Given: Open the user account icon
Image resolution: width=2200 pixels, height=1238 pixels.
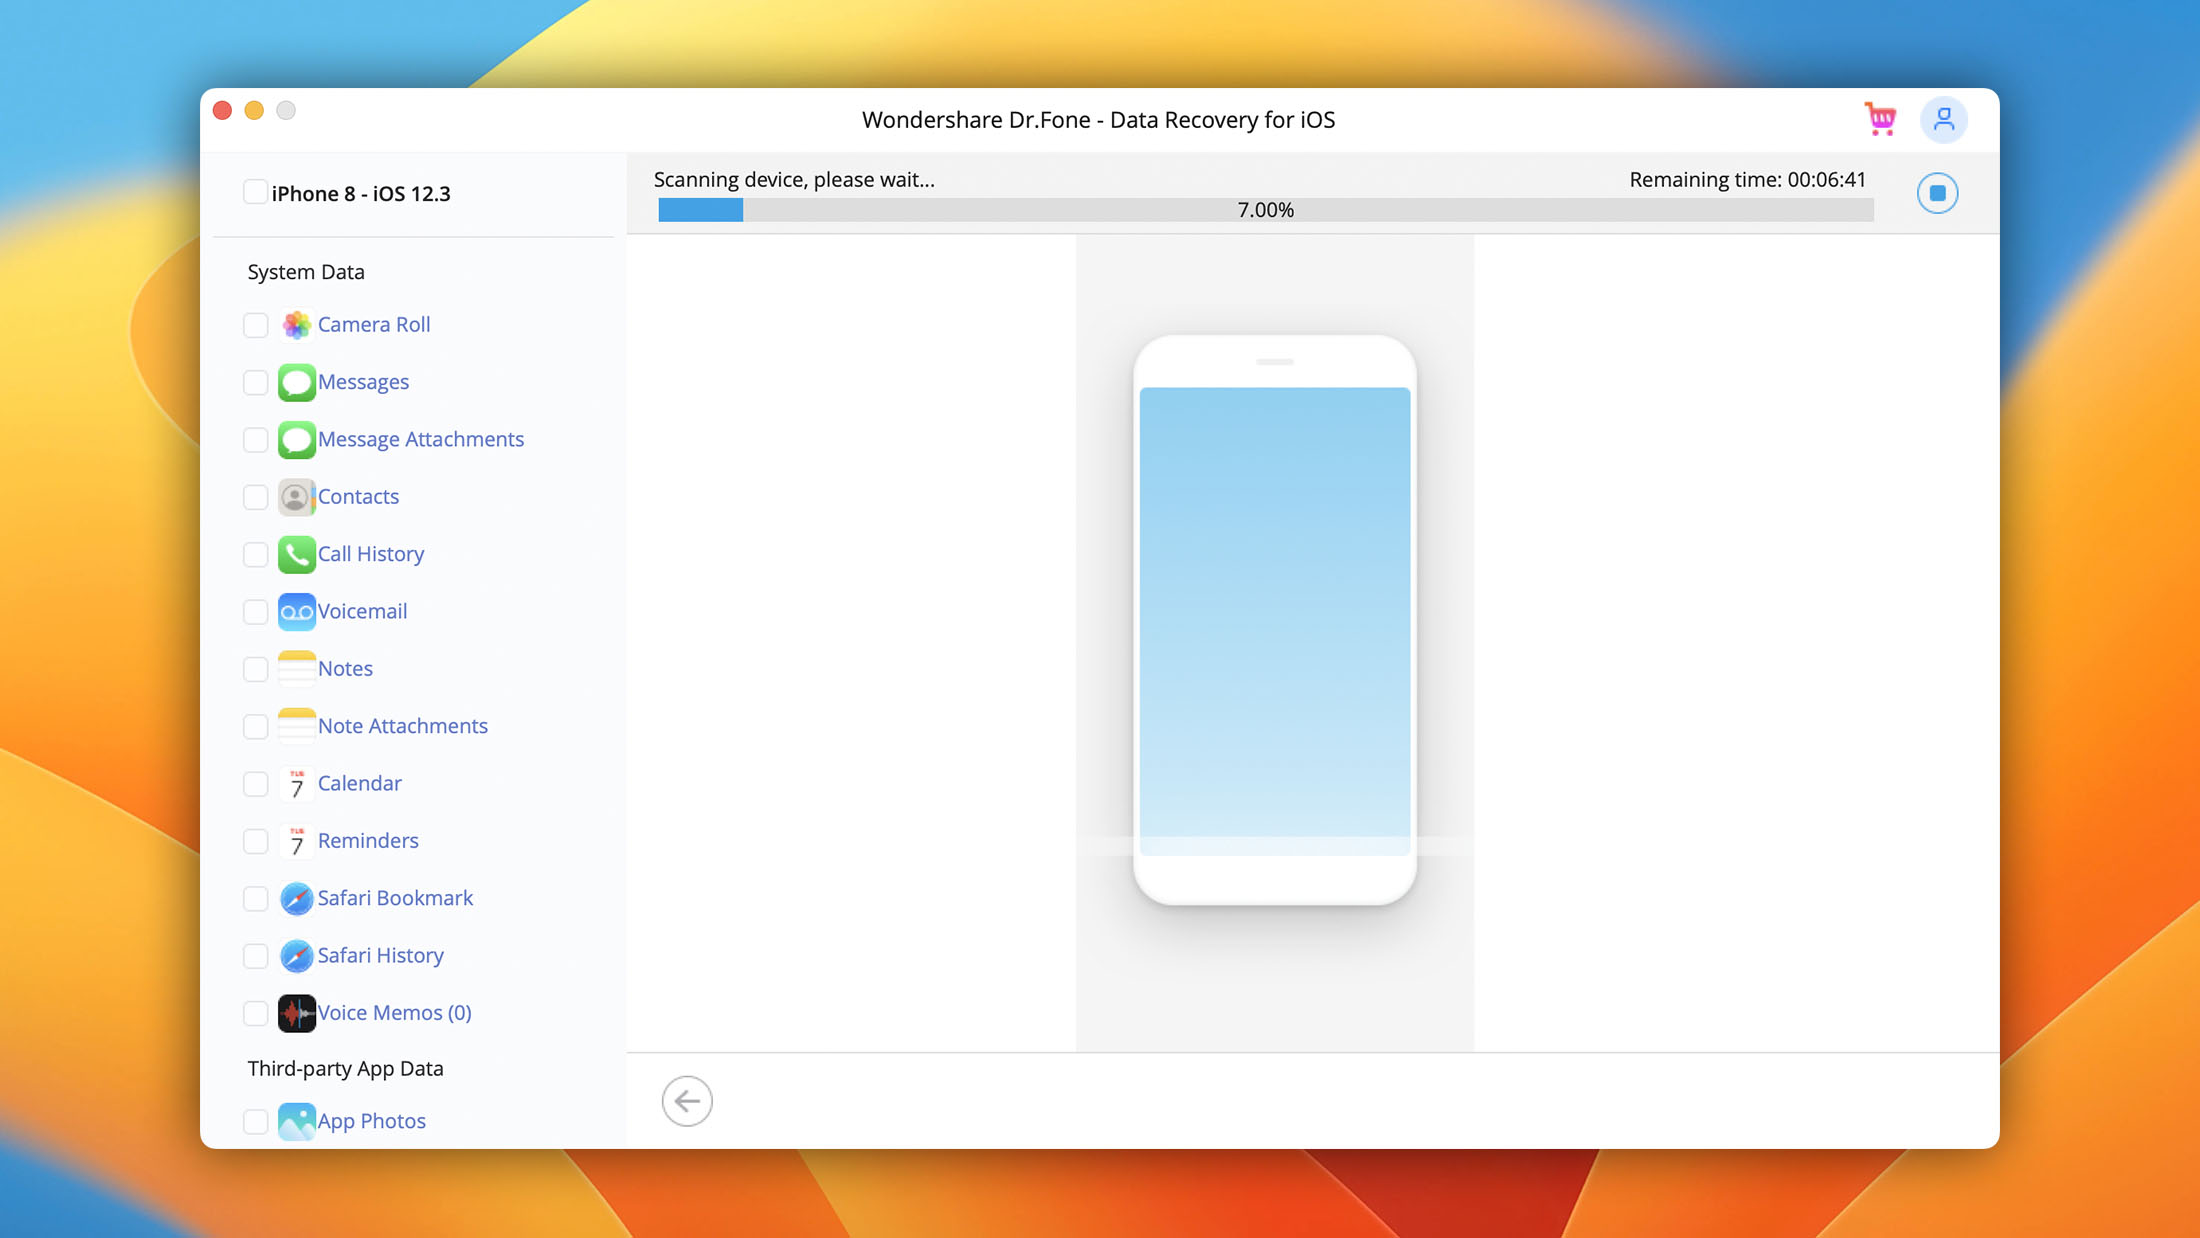Looking at the screenshot, I should click(x=1943, y=120).
